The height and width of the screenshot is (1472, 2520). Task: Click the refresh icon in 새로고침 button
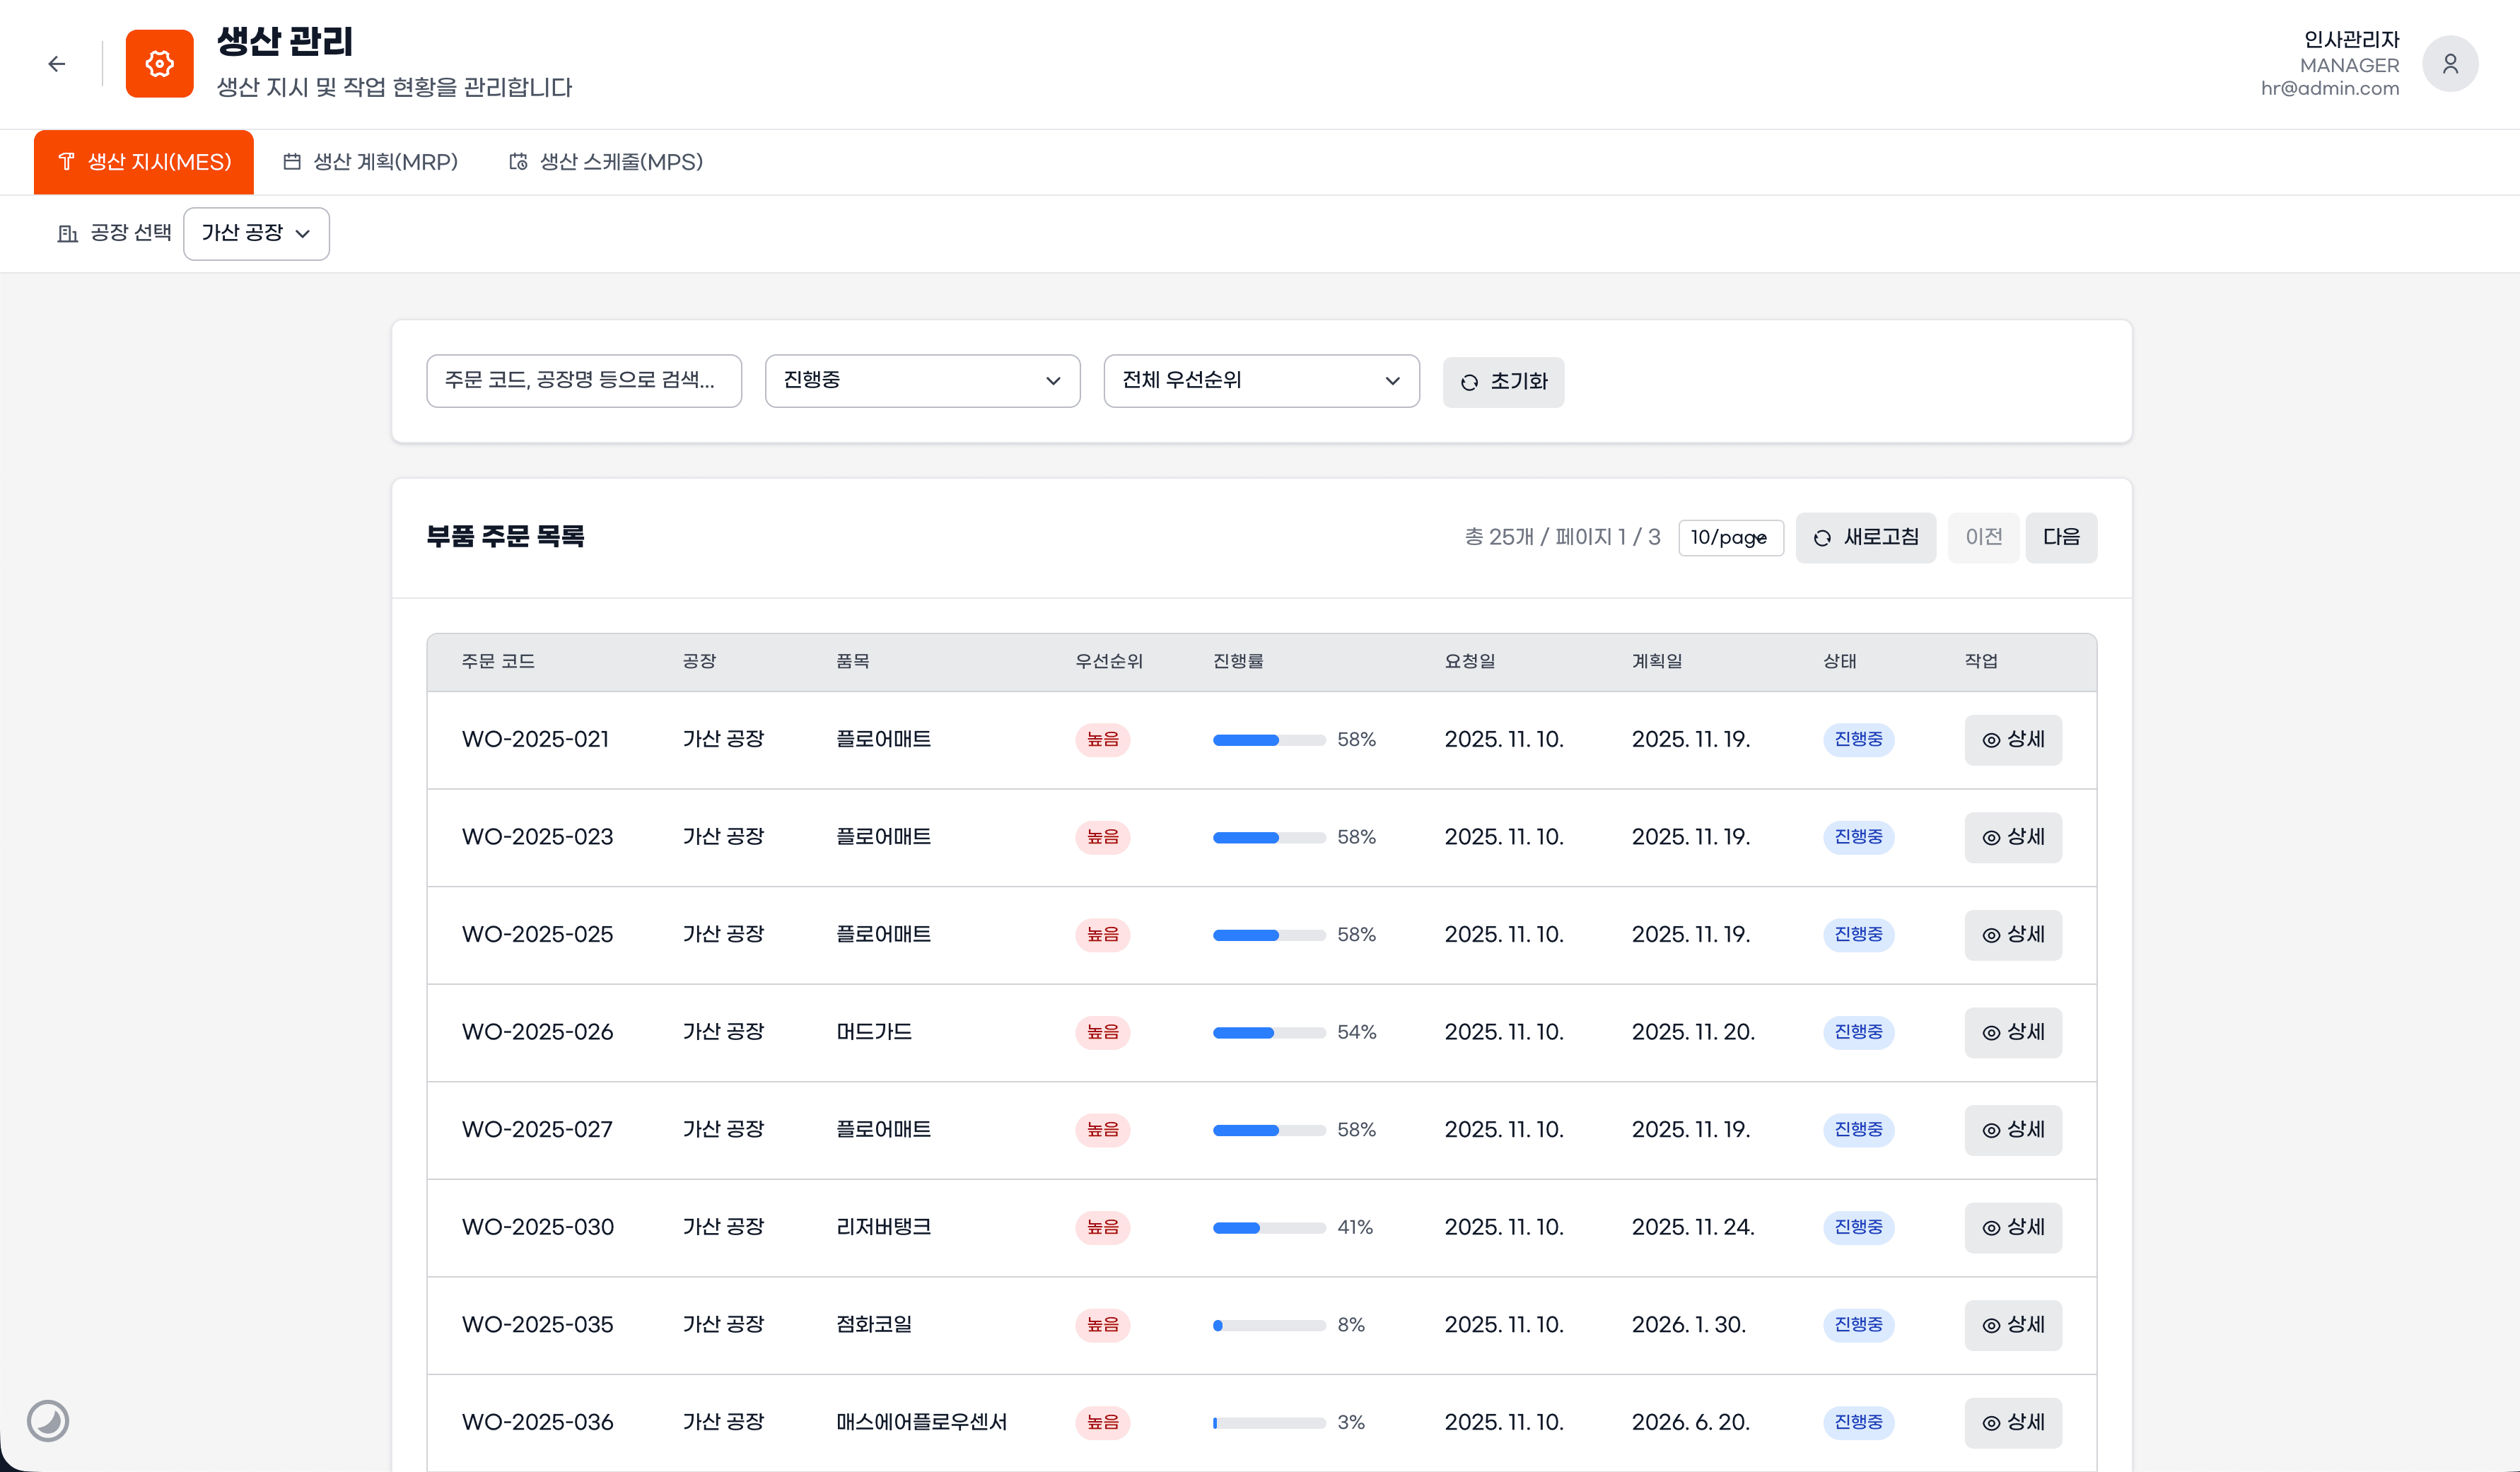pyautogui.click(x=1822, y=538)
